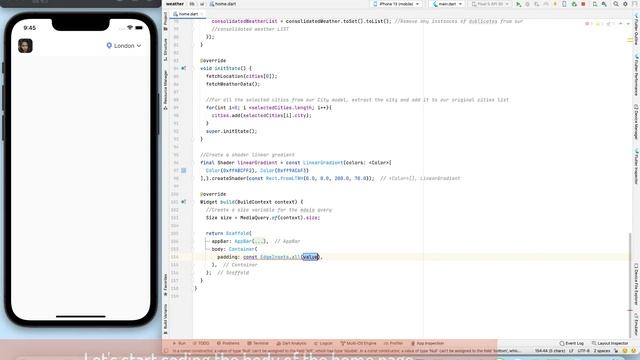Open the Resource Manager tool window
This screenshot has width=640, height=360.
point(165,90)
